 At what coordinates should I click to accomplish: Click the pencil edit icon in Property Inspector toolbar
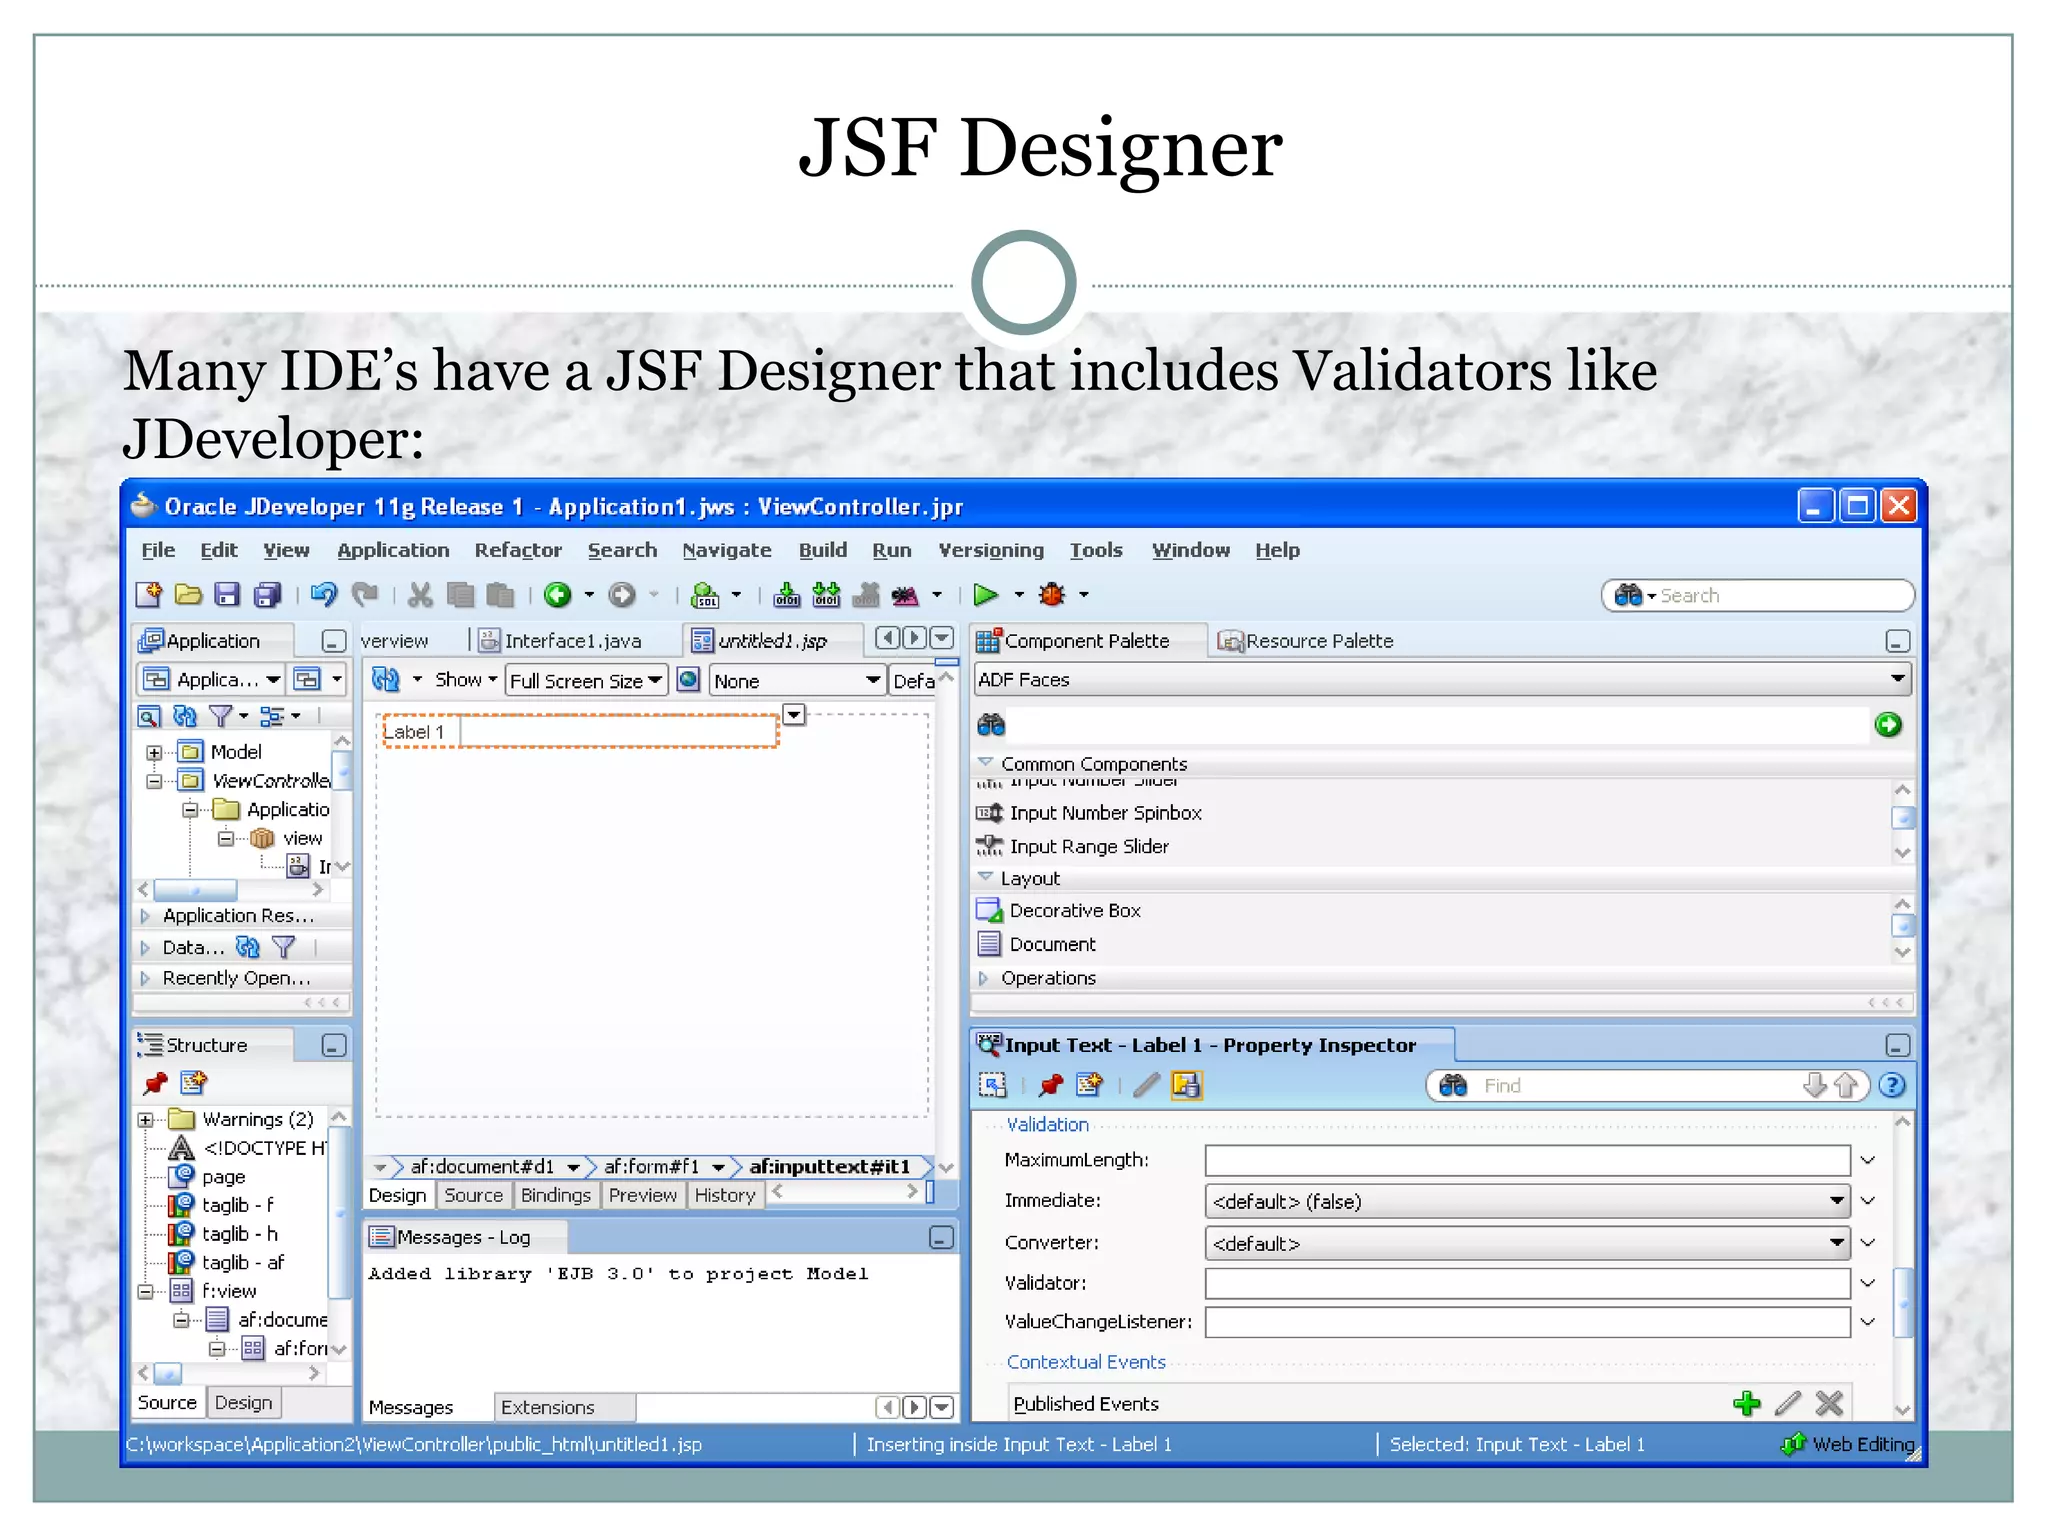(1147, 1085)
